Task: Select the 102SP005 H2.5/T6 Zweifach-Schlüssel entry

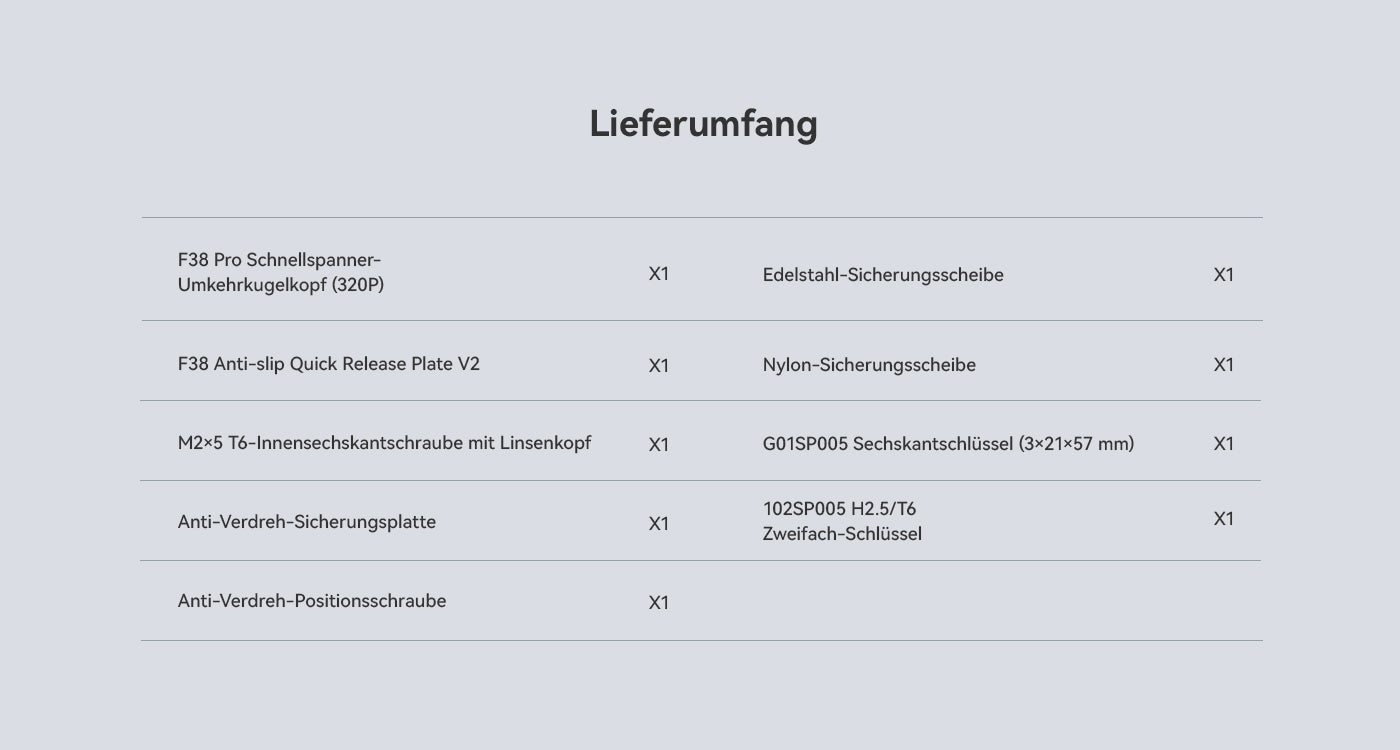Action: click(842, 521)
